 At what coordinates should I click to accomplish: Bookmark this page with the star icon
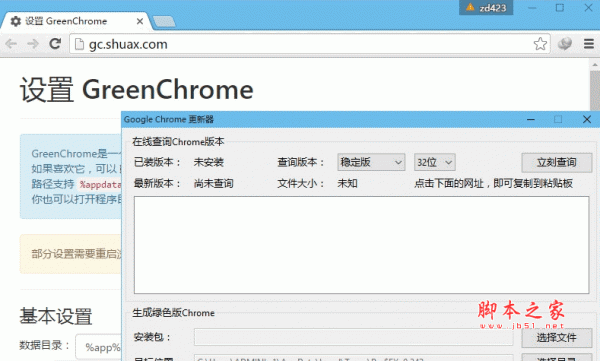(540, 44)
